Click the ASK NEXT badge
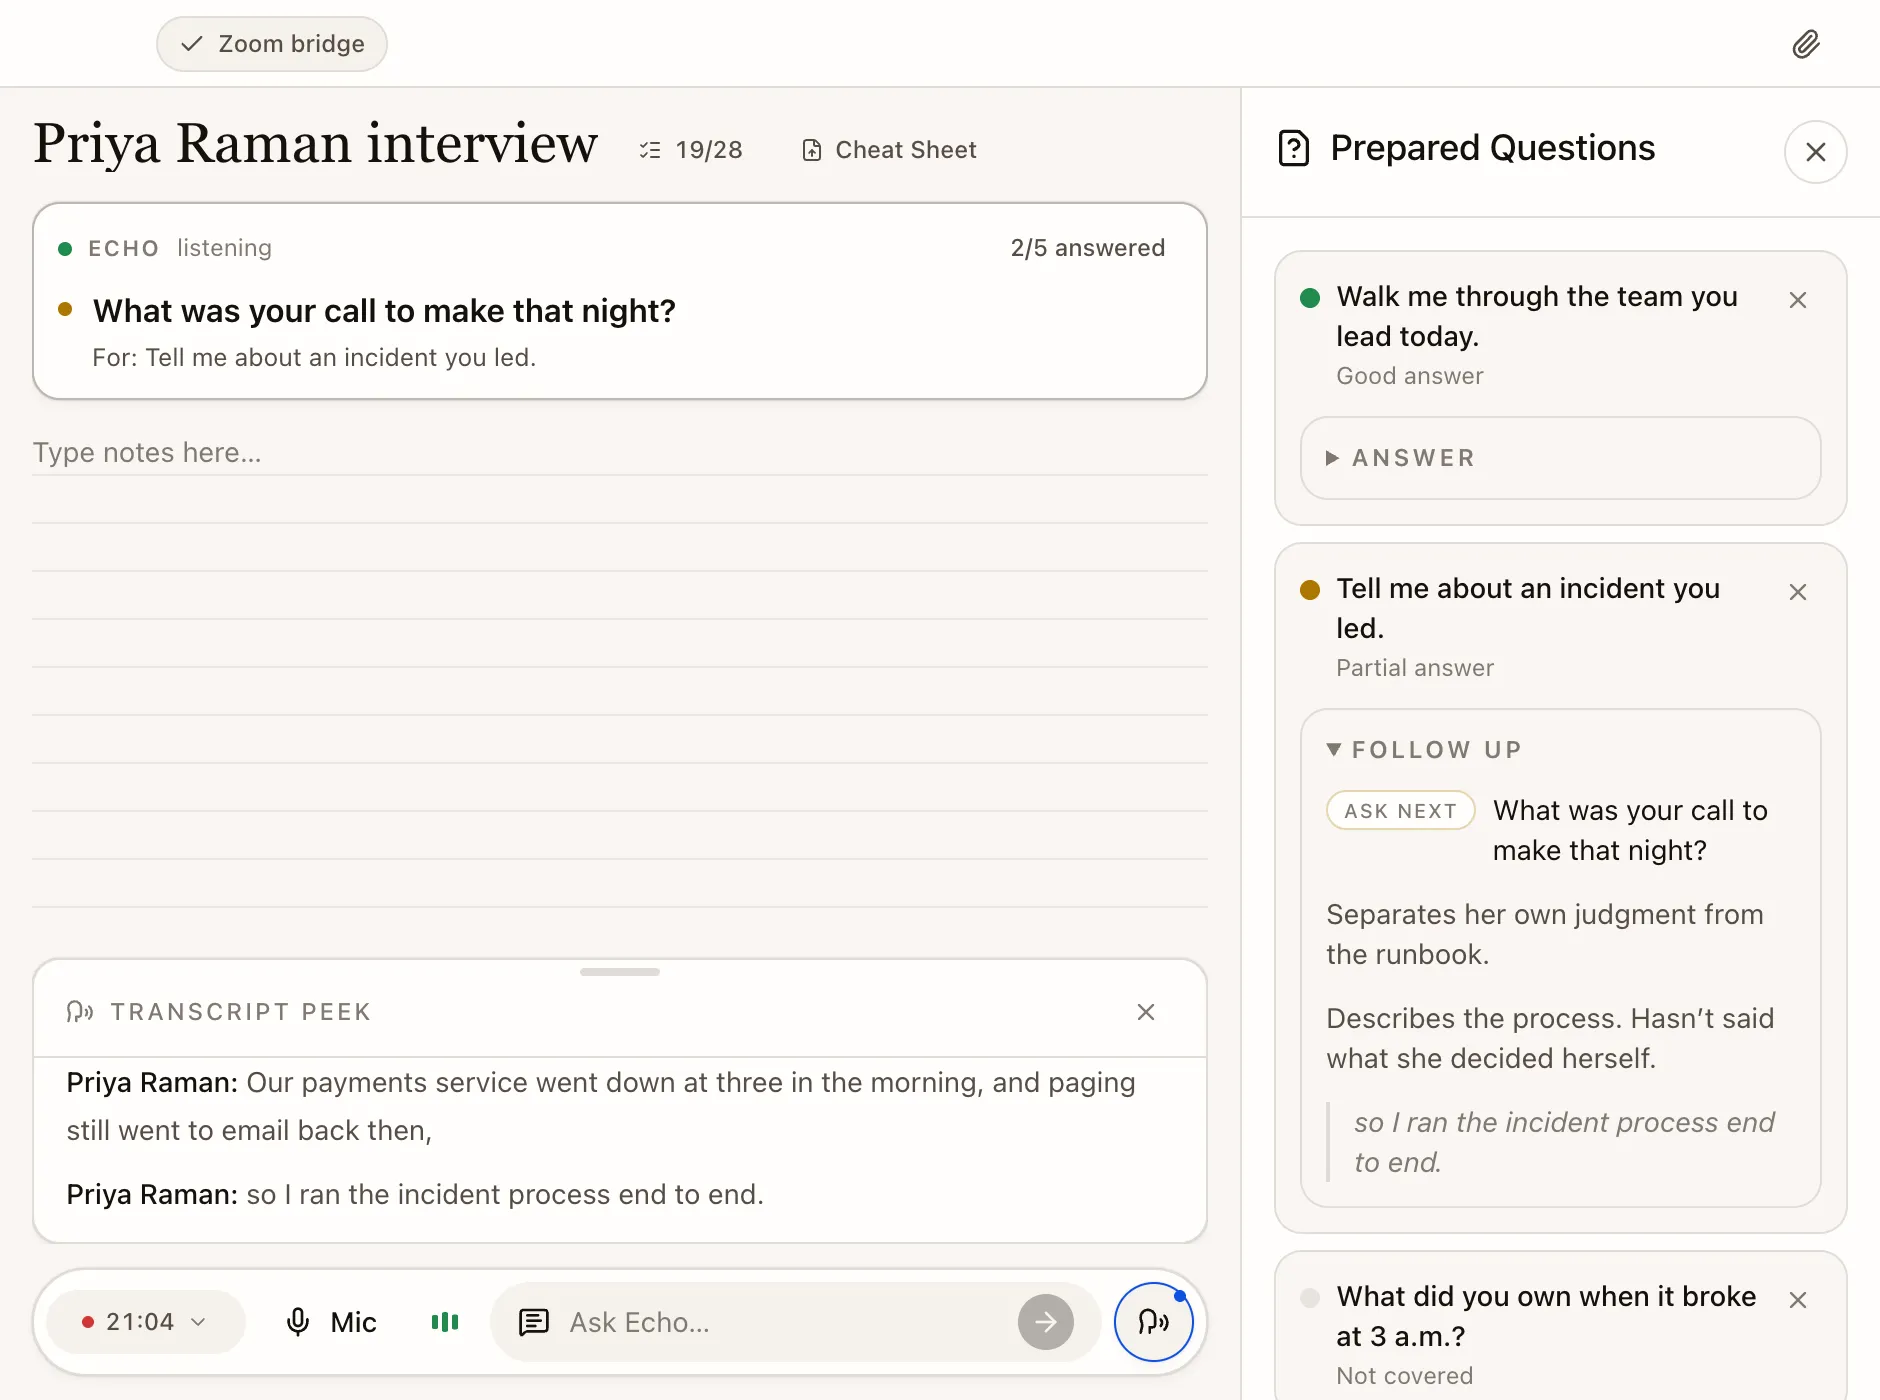The width and height of the screenshot is (1880, 1400). 1400,810
